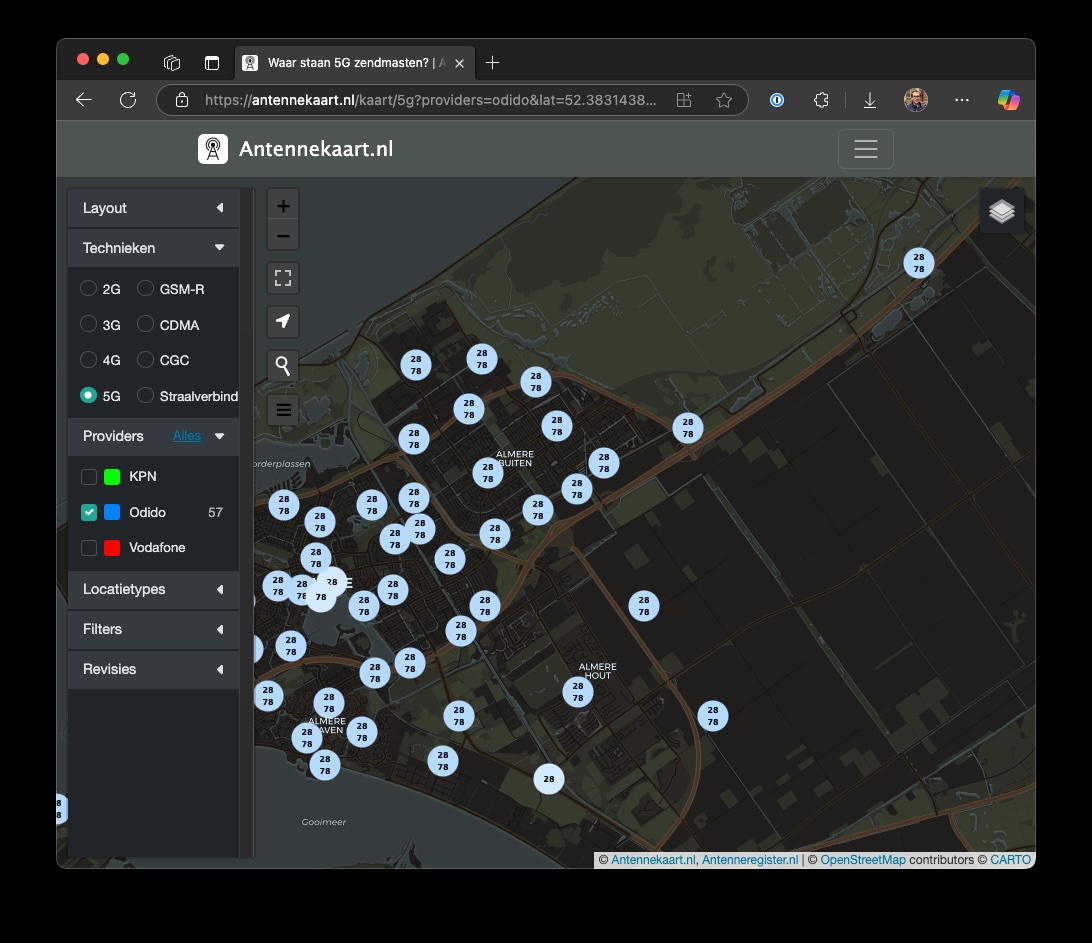Expand the Revisies section
The width and height of the screenshot is (1092, 943).
click(x=153, y=669)
